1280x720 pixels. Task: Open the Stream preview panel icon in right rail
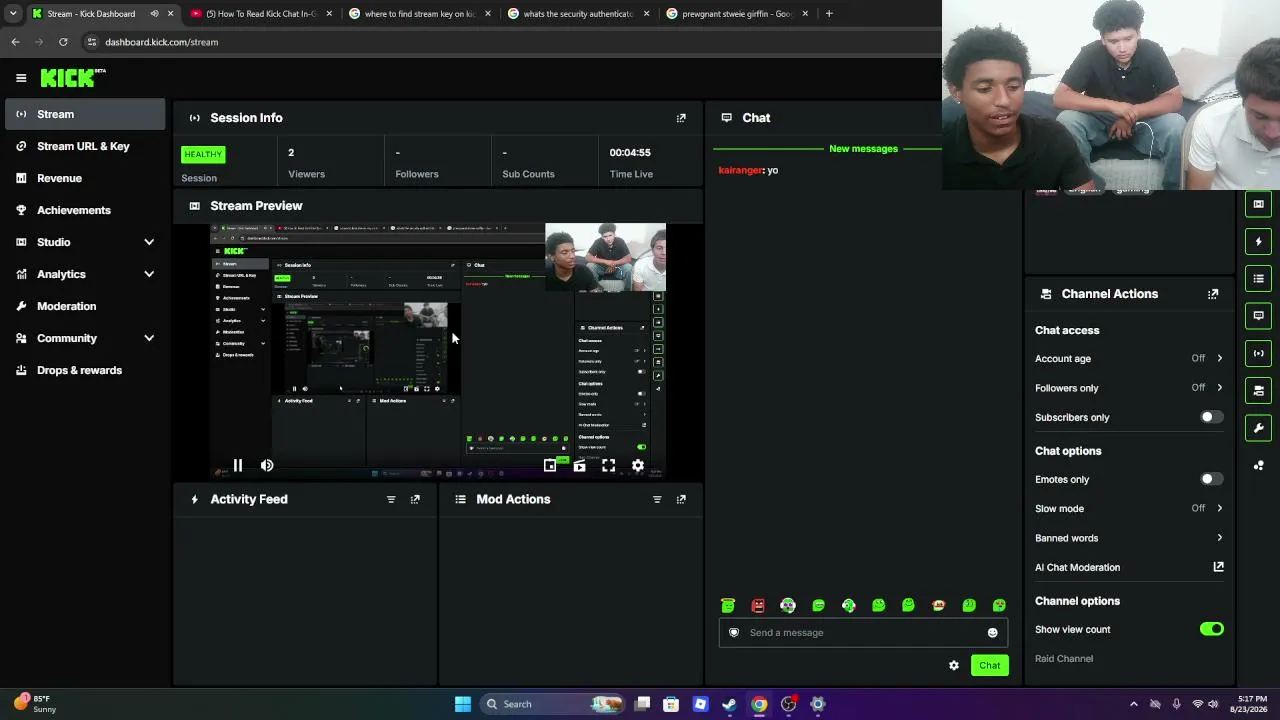tap(1258, 204)
